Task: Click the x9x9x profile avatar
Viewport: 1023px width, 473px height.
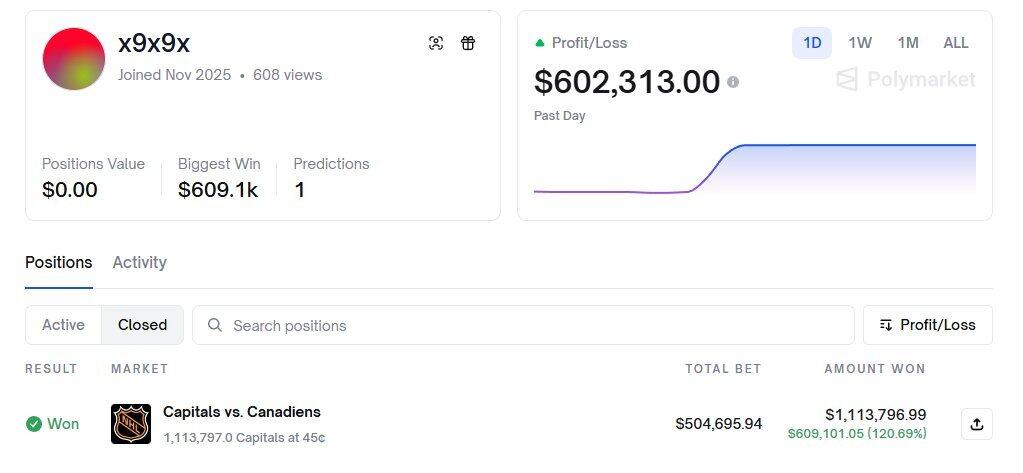Action: (74, 59)
